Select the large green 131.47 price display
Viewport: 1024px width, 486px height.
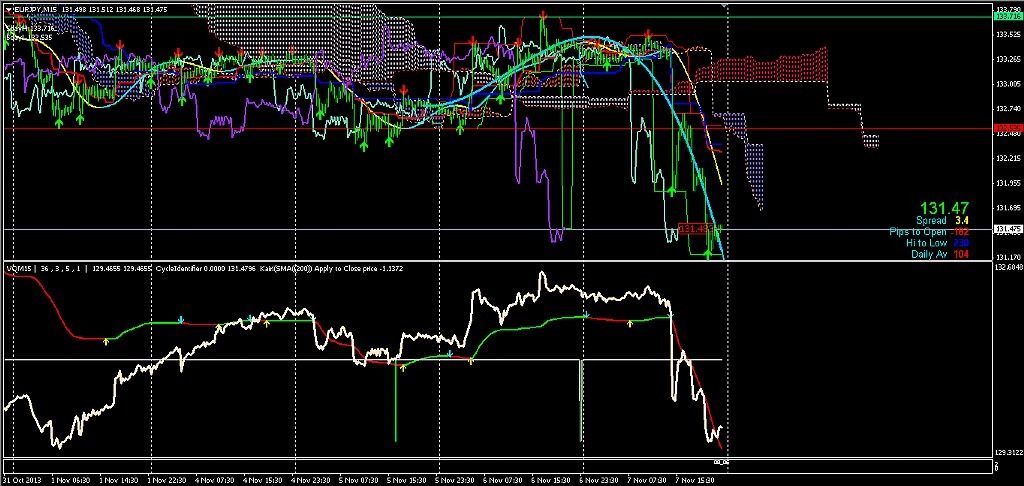point(944,208)
